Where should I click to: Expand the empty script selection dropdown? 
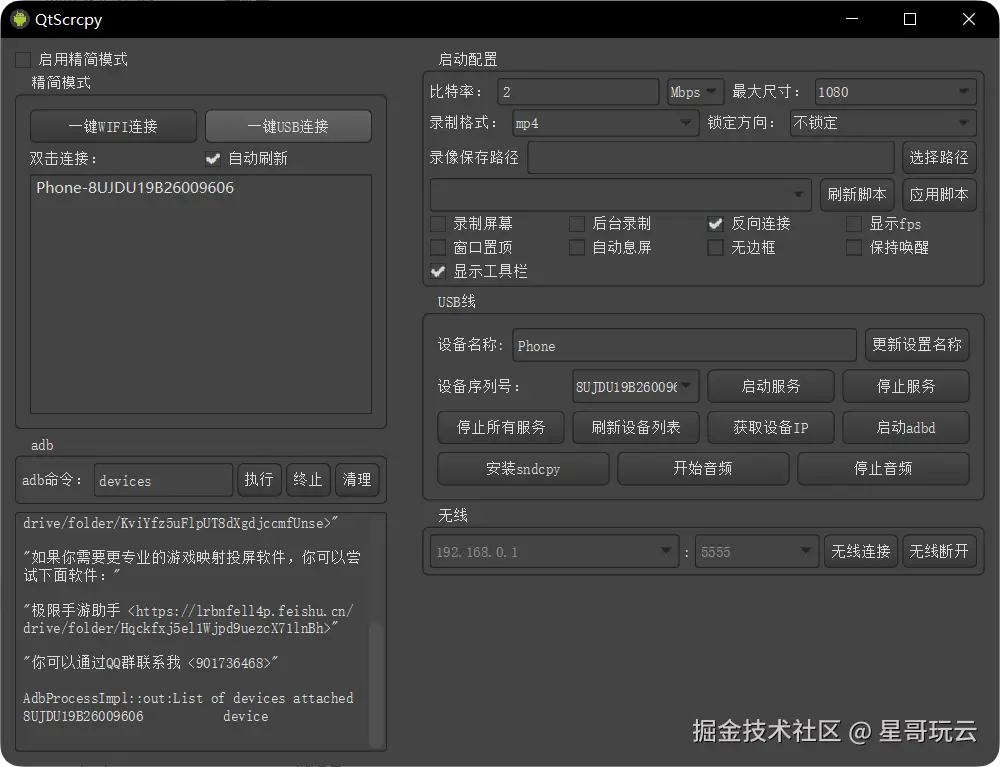(x=621, y=194)
